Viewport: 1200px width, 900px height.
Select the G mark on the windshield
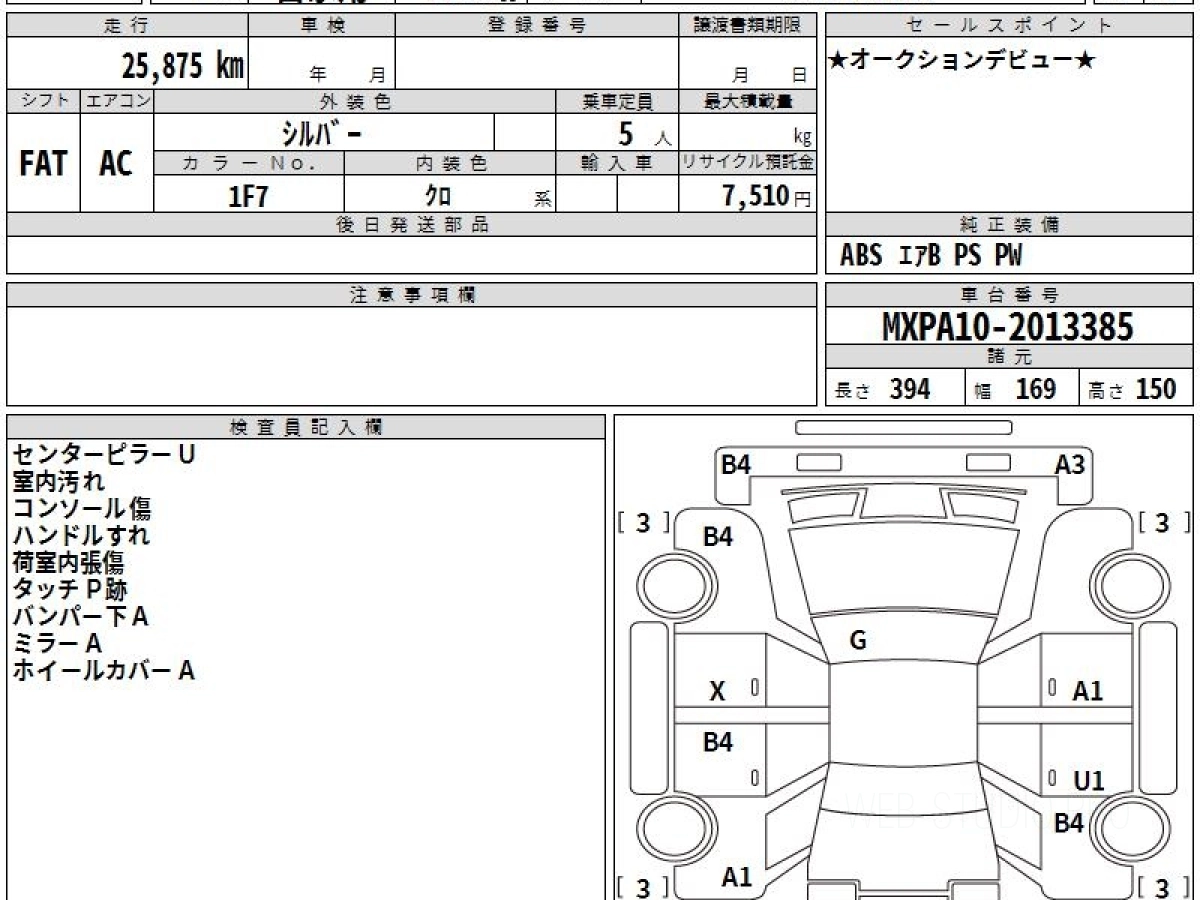pos(857,641)
